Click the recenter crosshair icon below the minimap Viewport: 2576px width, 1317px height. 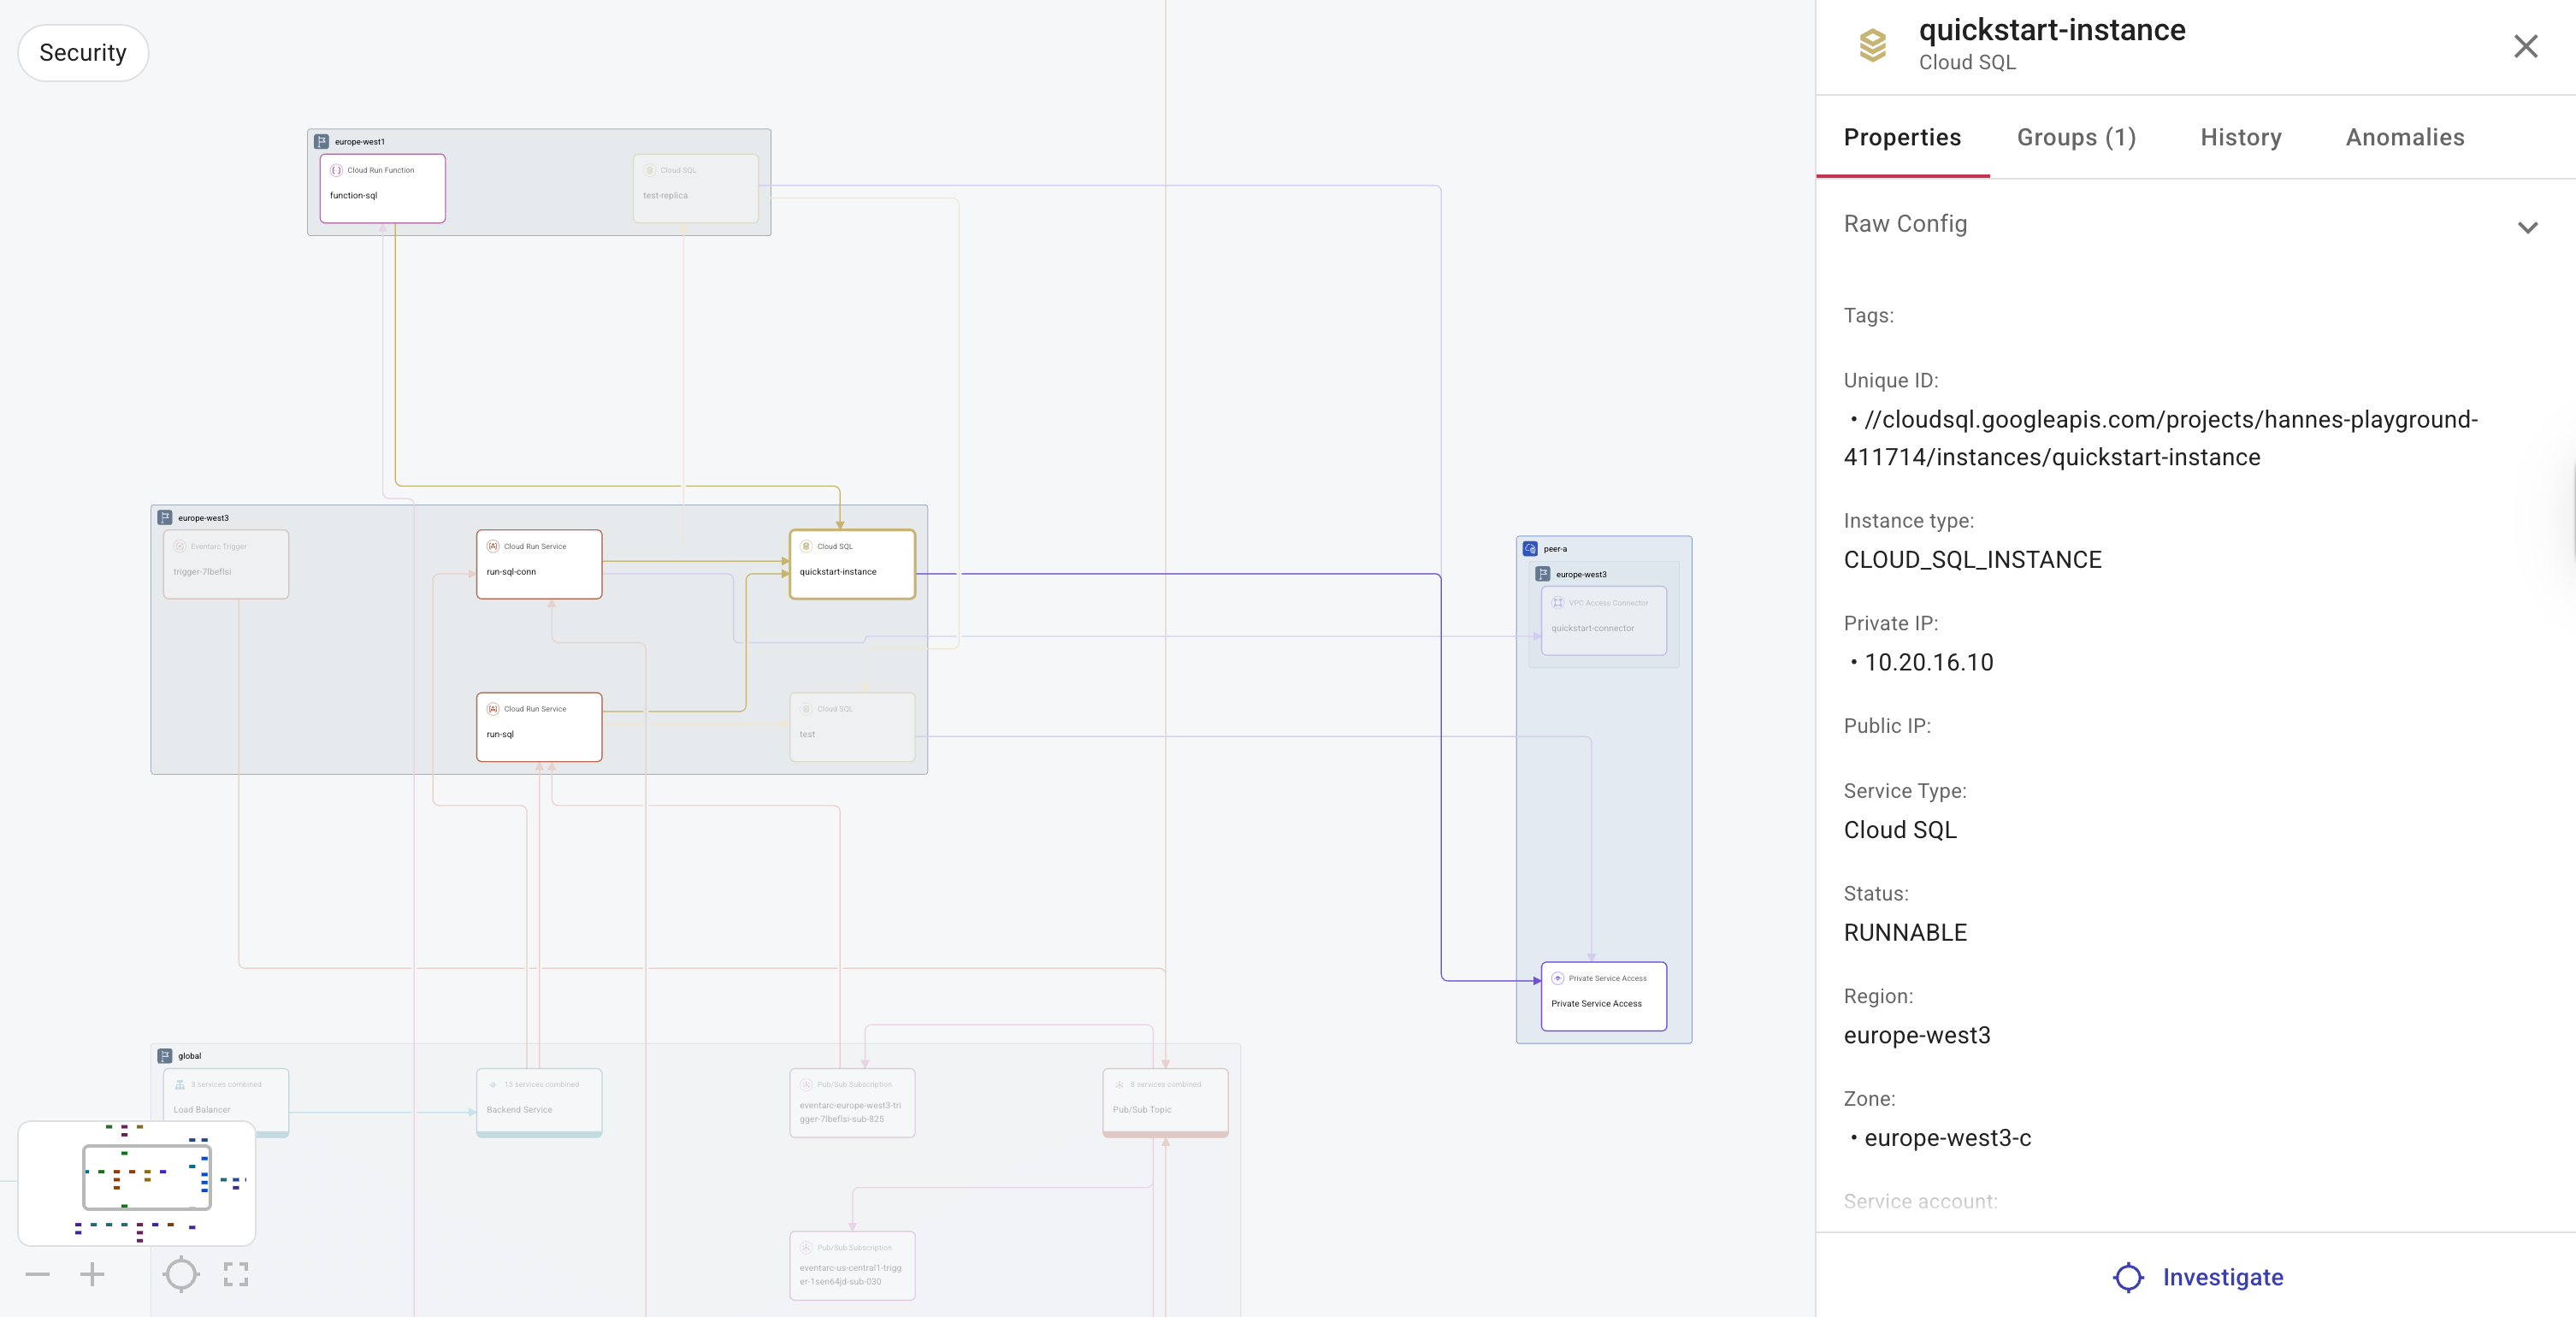coord(182,1274)
